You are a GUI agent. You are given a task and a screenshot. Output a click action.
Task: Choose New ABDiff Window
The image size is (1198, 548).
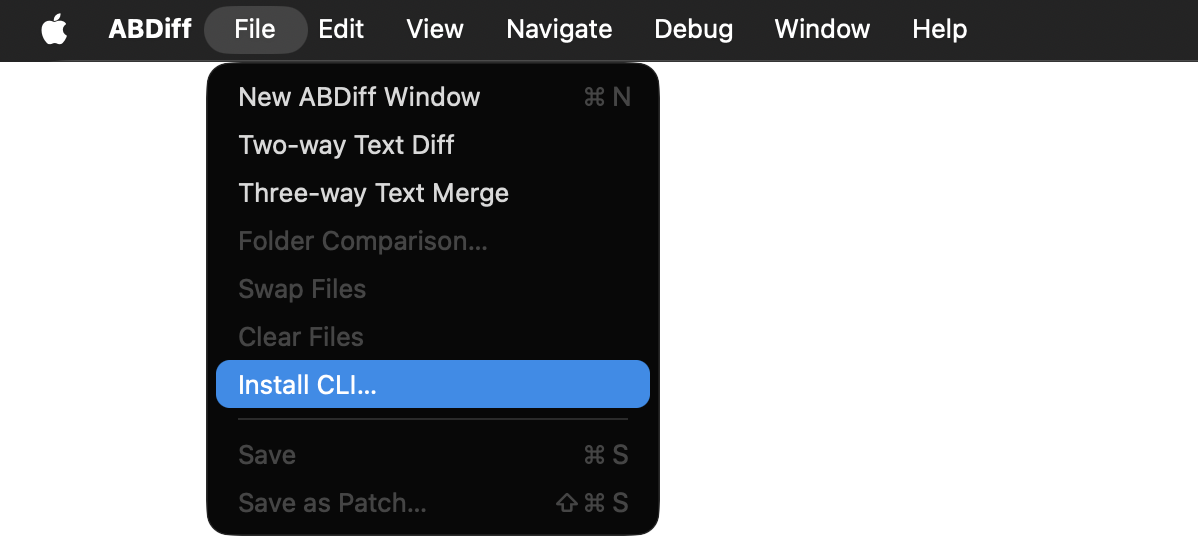[359, 97]
